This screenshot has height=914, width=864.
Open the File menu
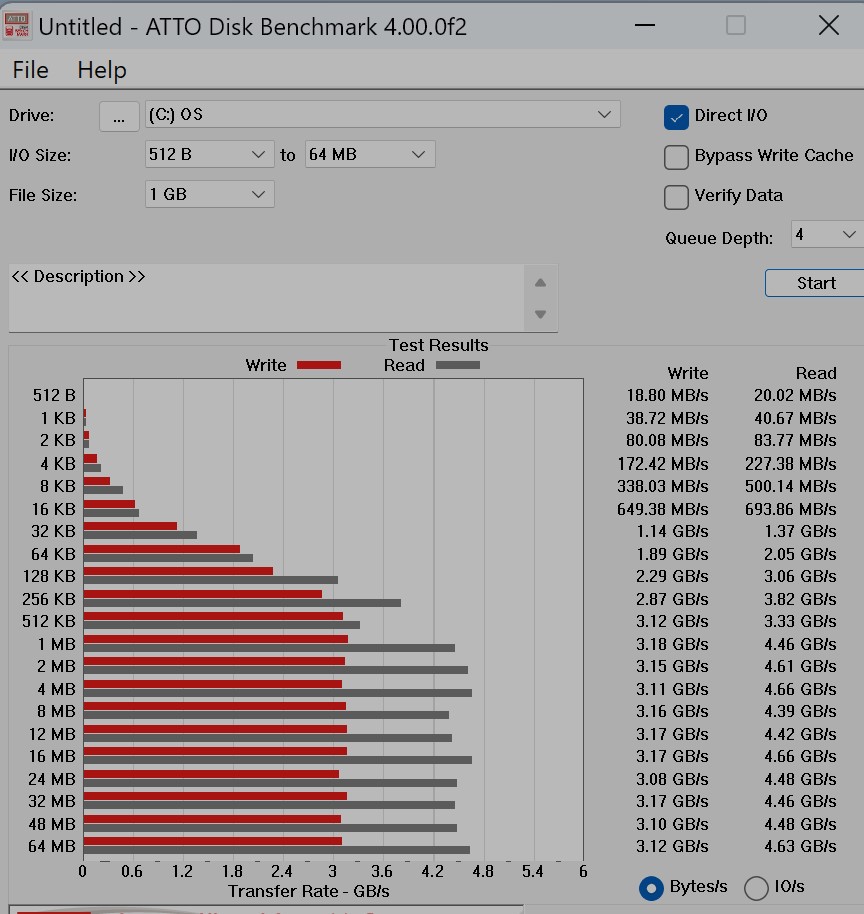point(30,70)
